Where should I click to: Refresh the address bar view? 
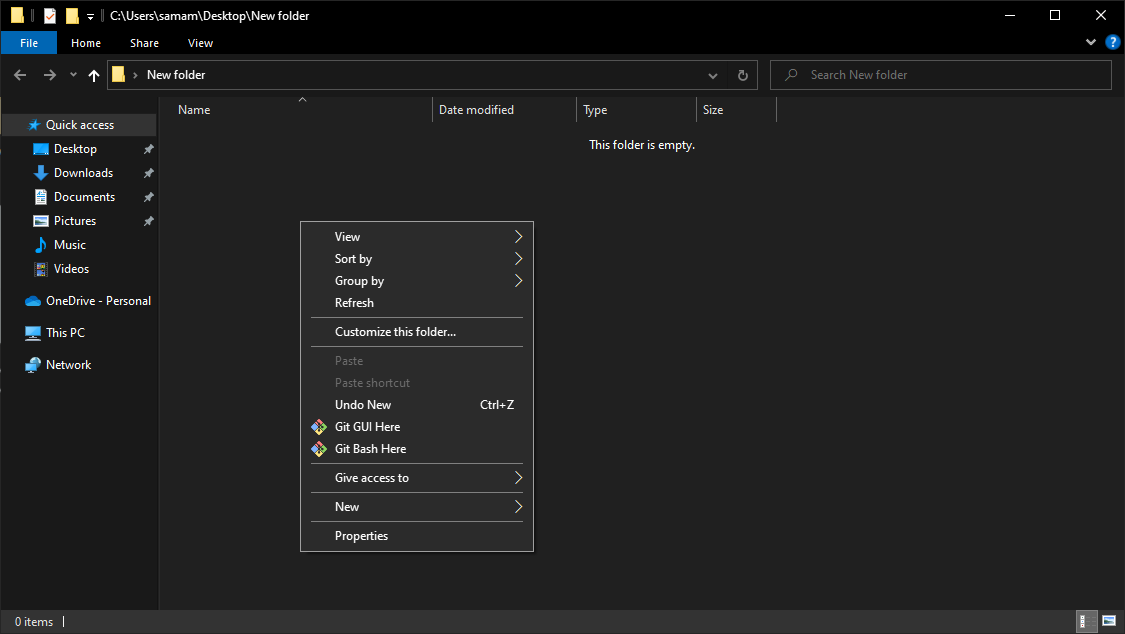pyautogui.click(x=743, y=75)
